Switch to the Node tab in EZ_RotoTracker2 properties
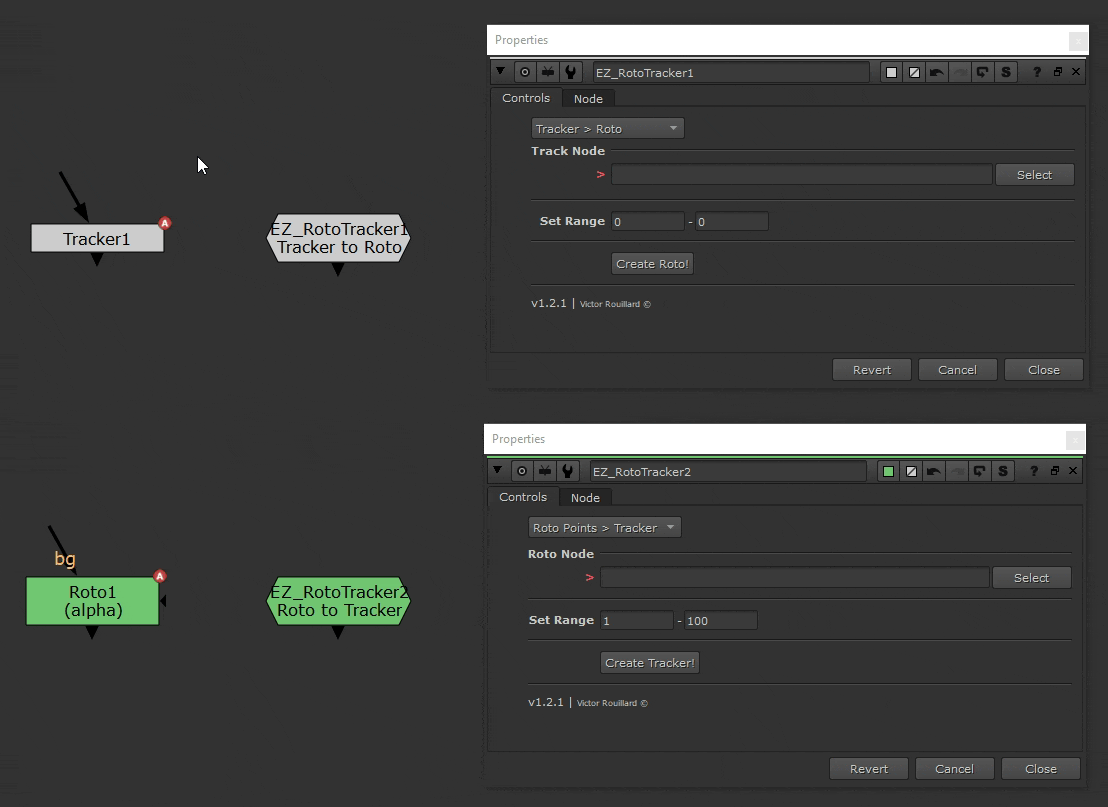Screen dimensions: 1108x807 tap(585, 497)
